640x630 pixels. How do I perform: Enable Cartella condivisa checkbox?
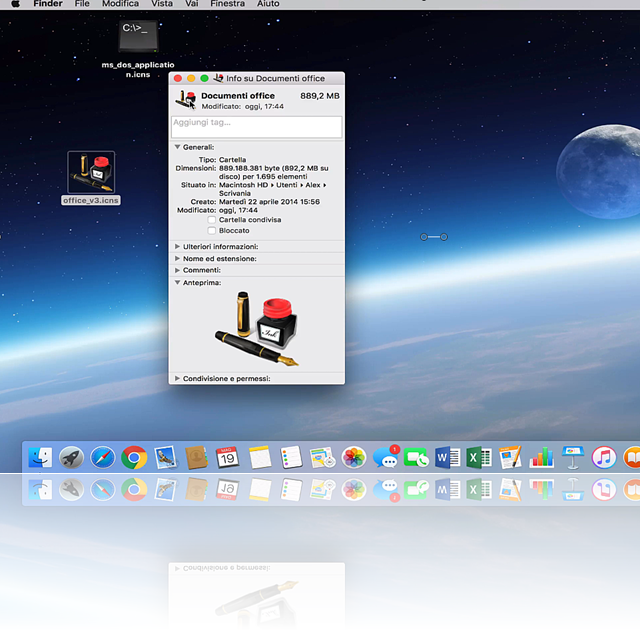click(x=211, y=220)
